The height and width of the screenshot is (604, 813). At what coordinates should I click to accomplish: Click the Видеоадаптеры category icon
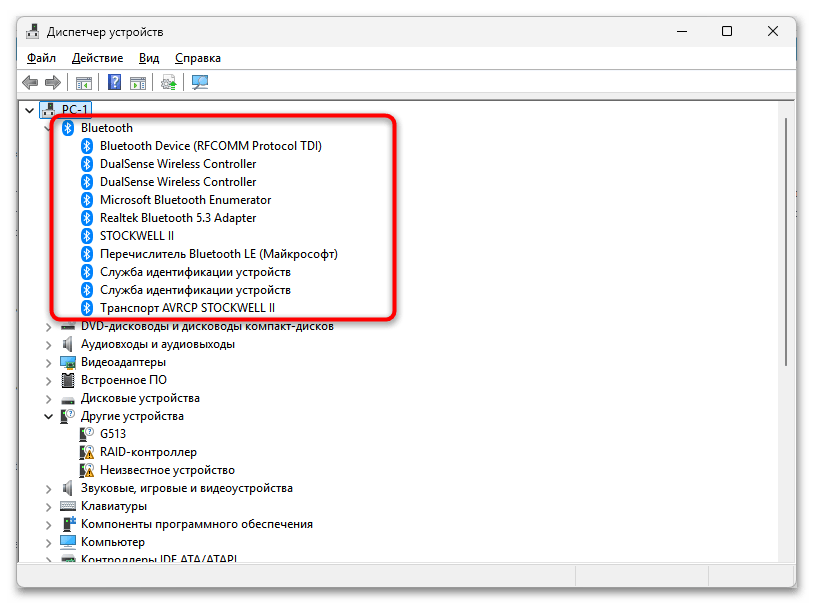(68, 362)
